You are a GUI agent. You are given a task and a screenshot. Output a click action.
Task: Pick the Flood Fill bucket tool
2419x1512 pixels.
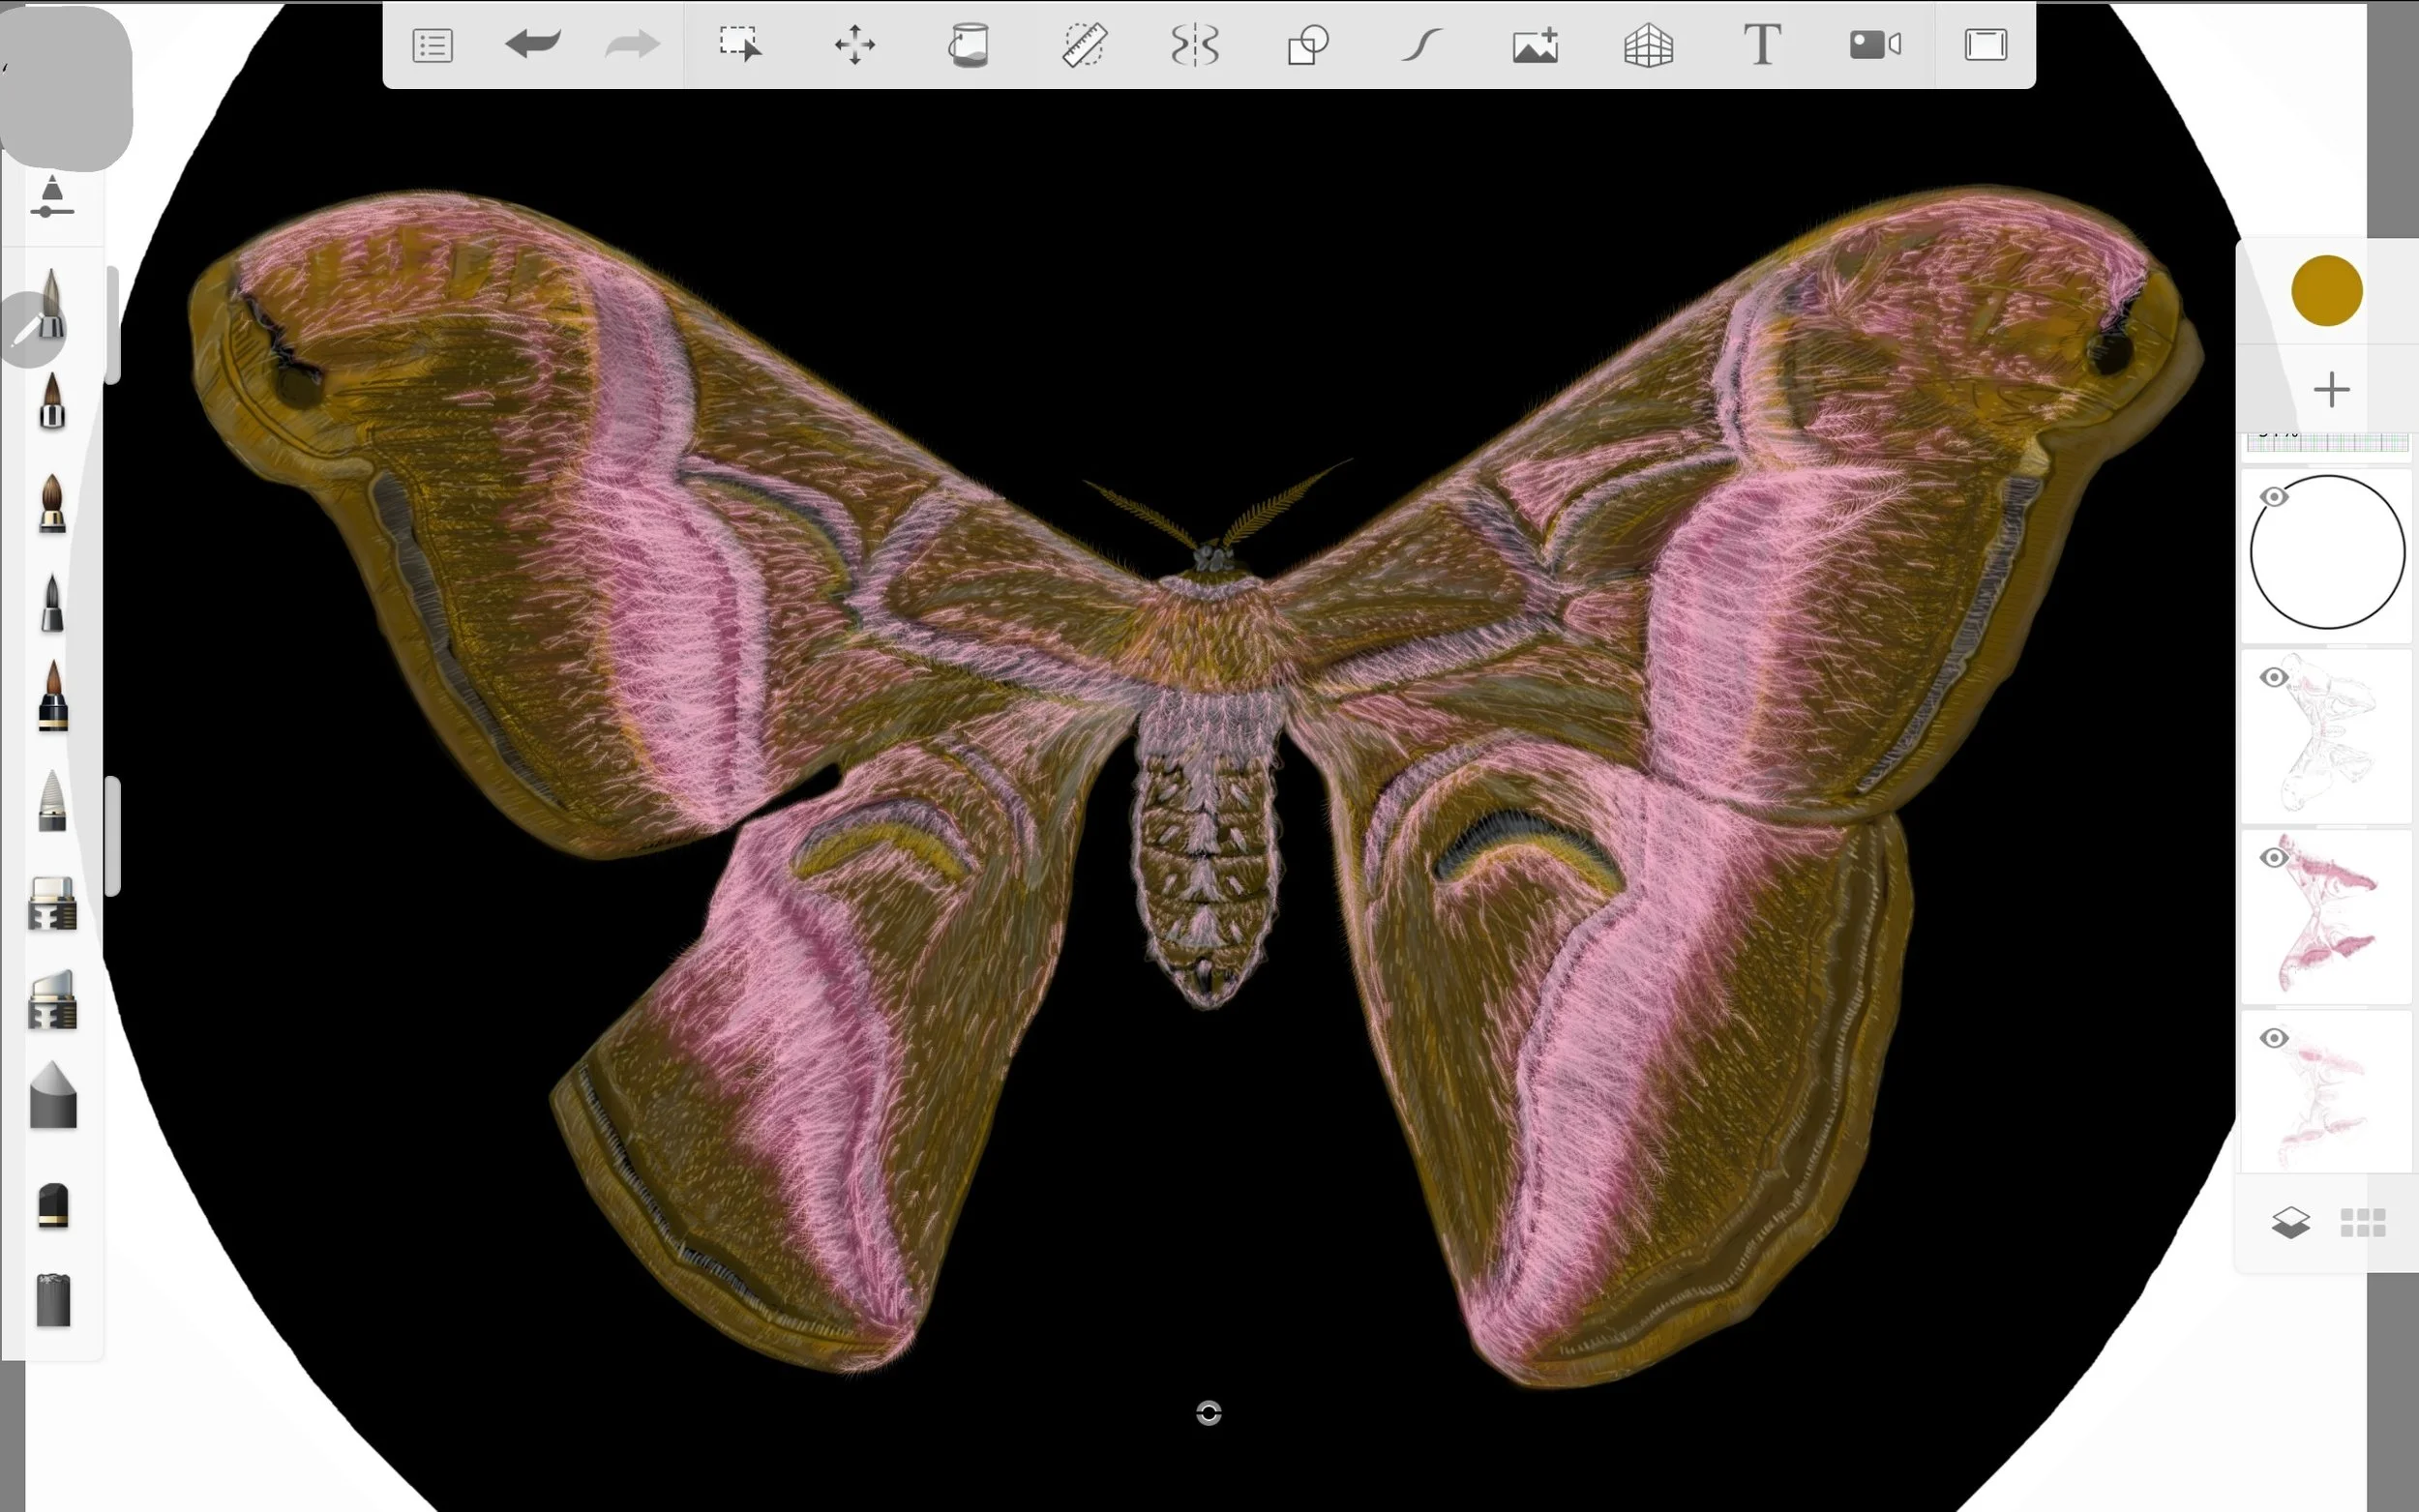(968, 45)
